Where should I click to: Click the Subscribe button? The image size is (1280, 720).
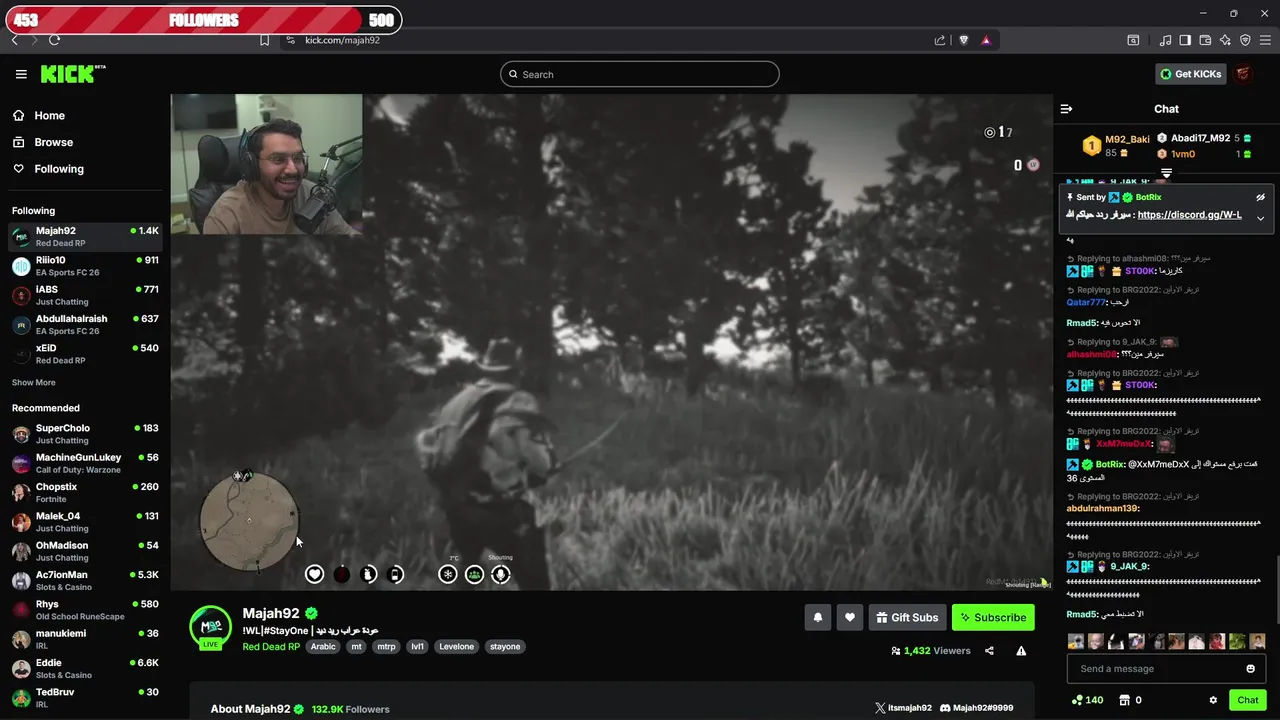[993, 618]
